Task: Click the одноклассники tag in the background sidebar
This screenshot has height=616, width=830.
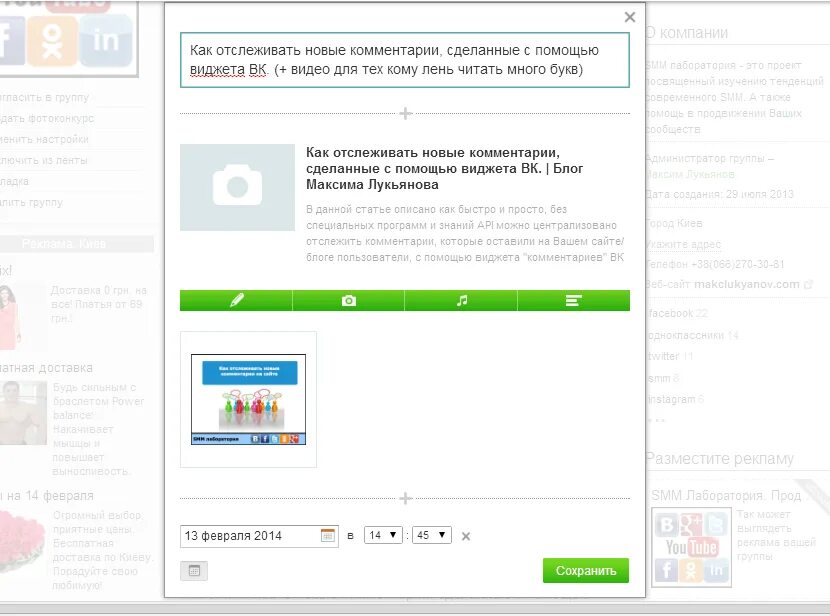Action: [x=686, y=335]
